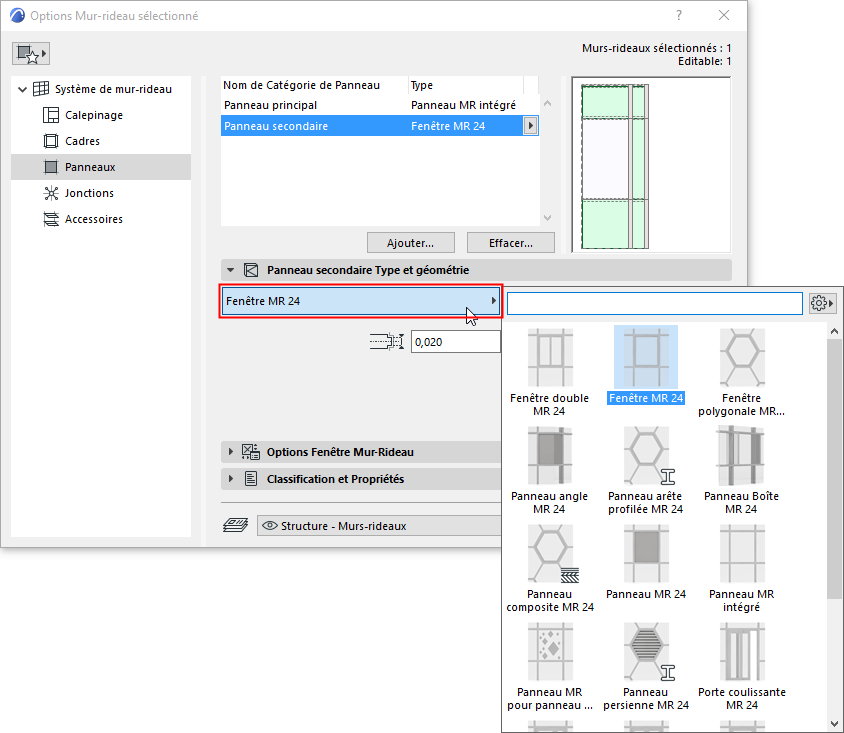Open the Calepinage page

click(x=94, y=115)
